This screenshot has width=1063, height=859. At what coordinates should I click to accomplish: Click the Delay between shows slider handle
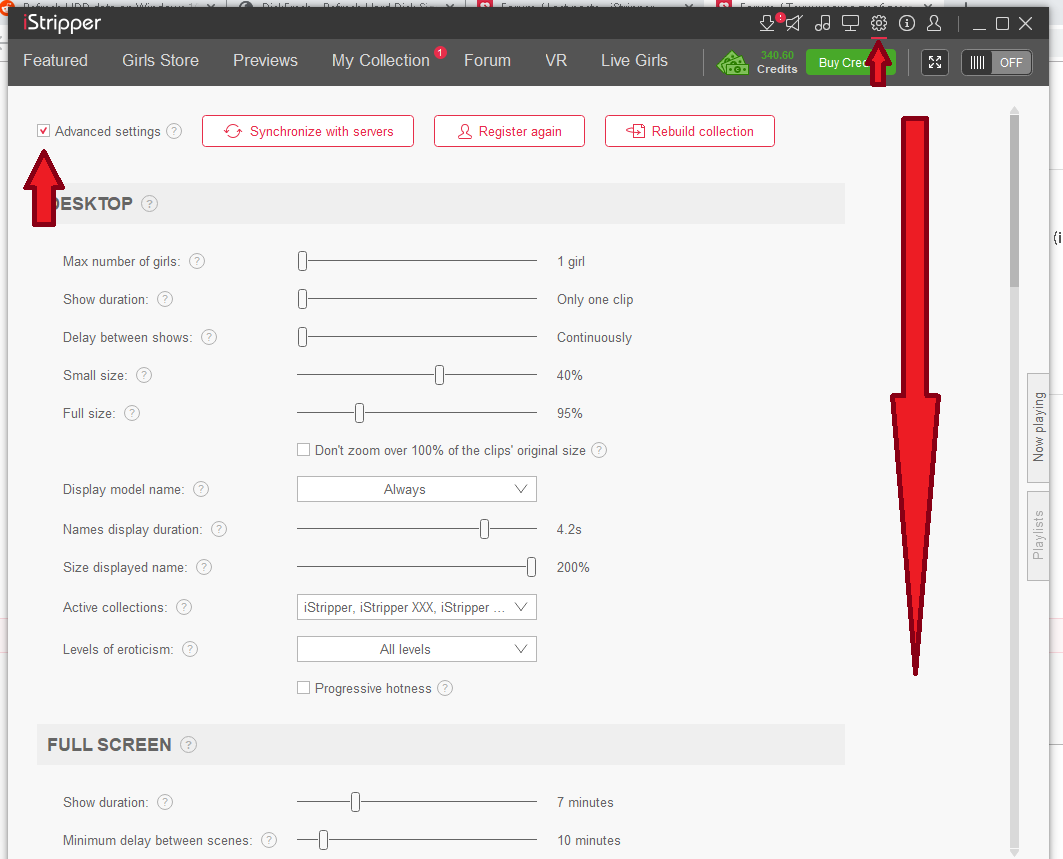point(302,336)
